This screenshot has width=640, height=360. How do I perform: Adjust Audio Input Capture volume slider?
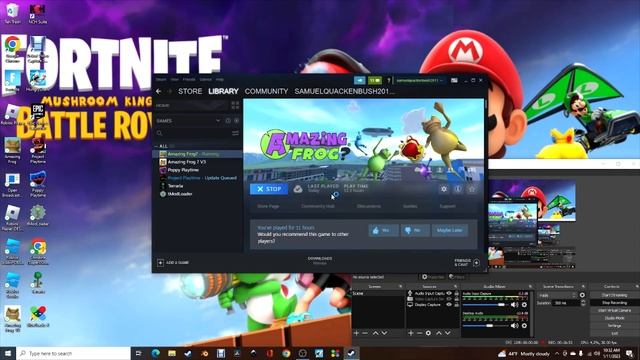click(485, 304)
